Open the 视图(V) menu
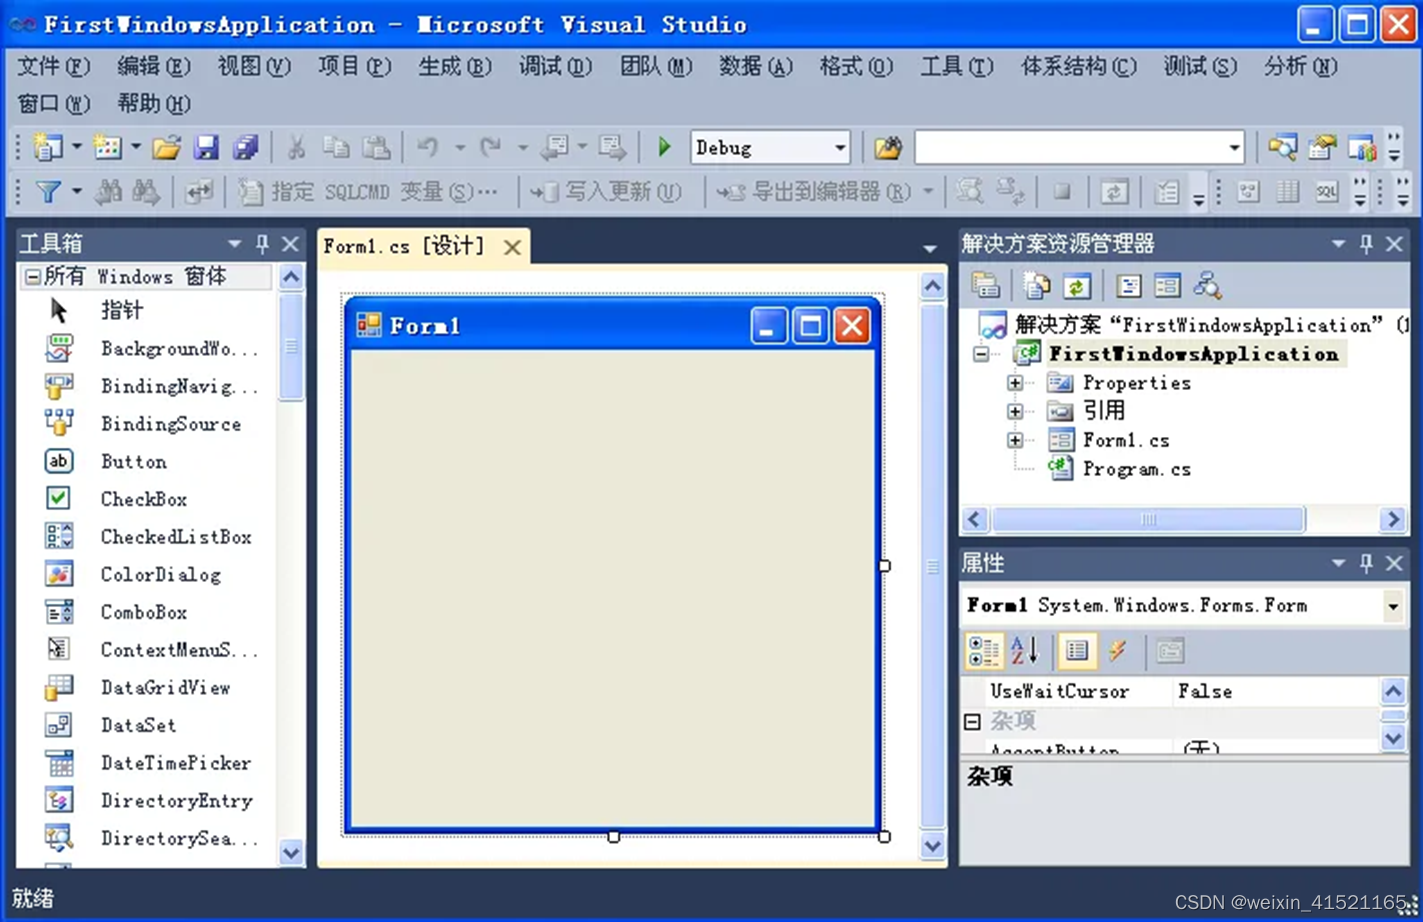Image resolution: width=1423 pixels, height=922 pixels. [254, 67]
